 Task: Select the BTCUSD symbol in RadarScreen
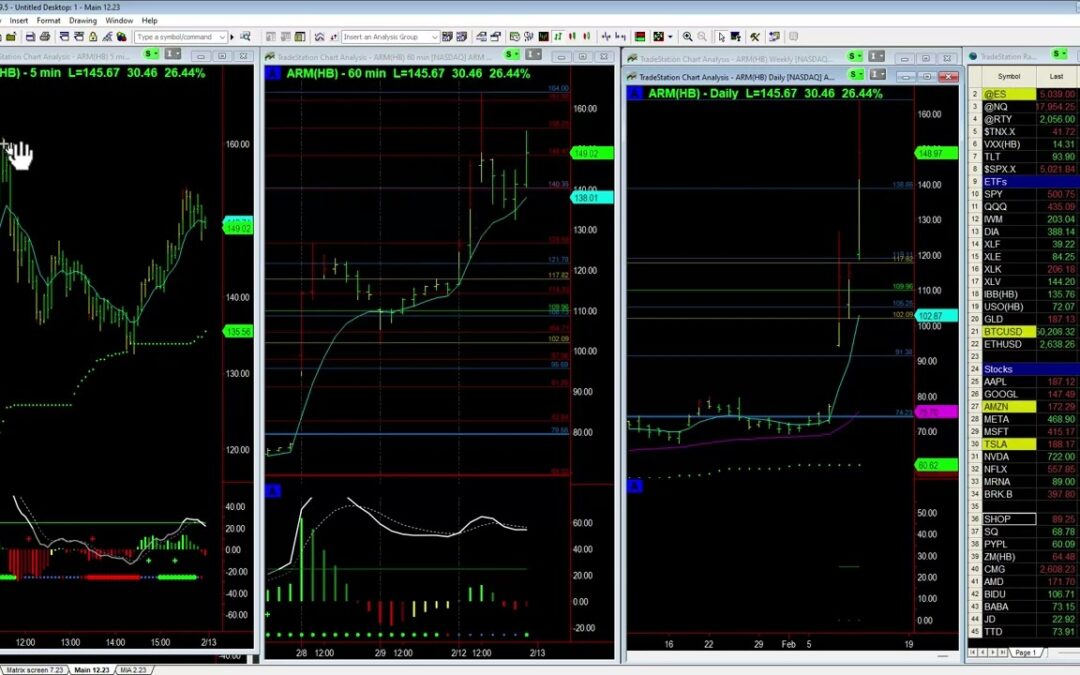(1002, 331)
